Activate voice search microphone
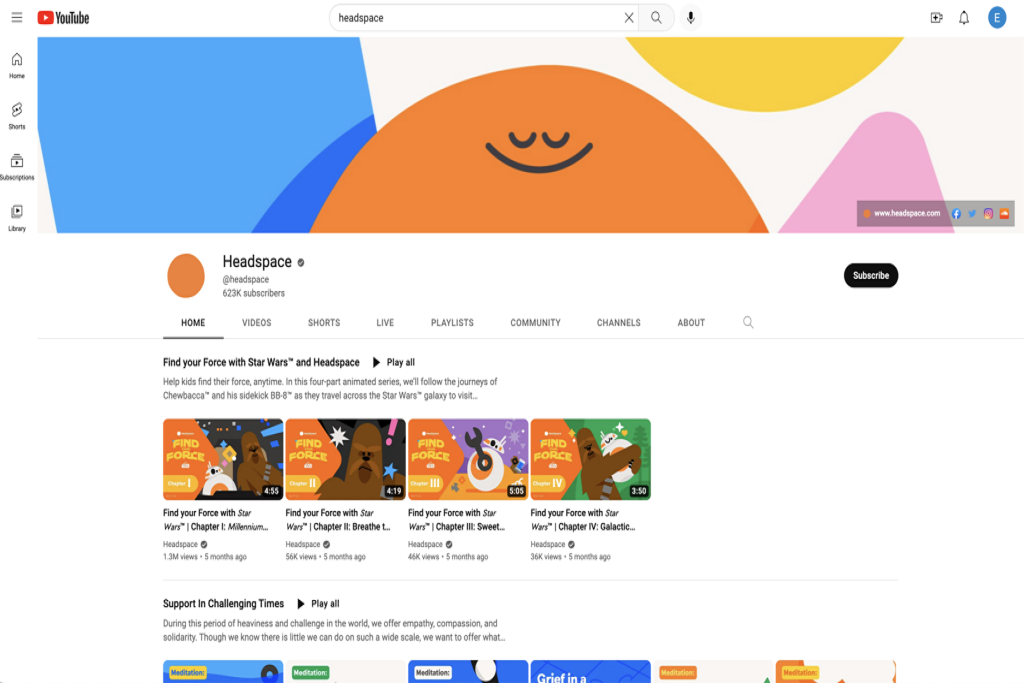The width and height of the screenshot is (1024, 683). tap(690, 17)
